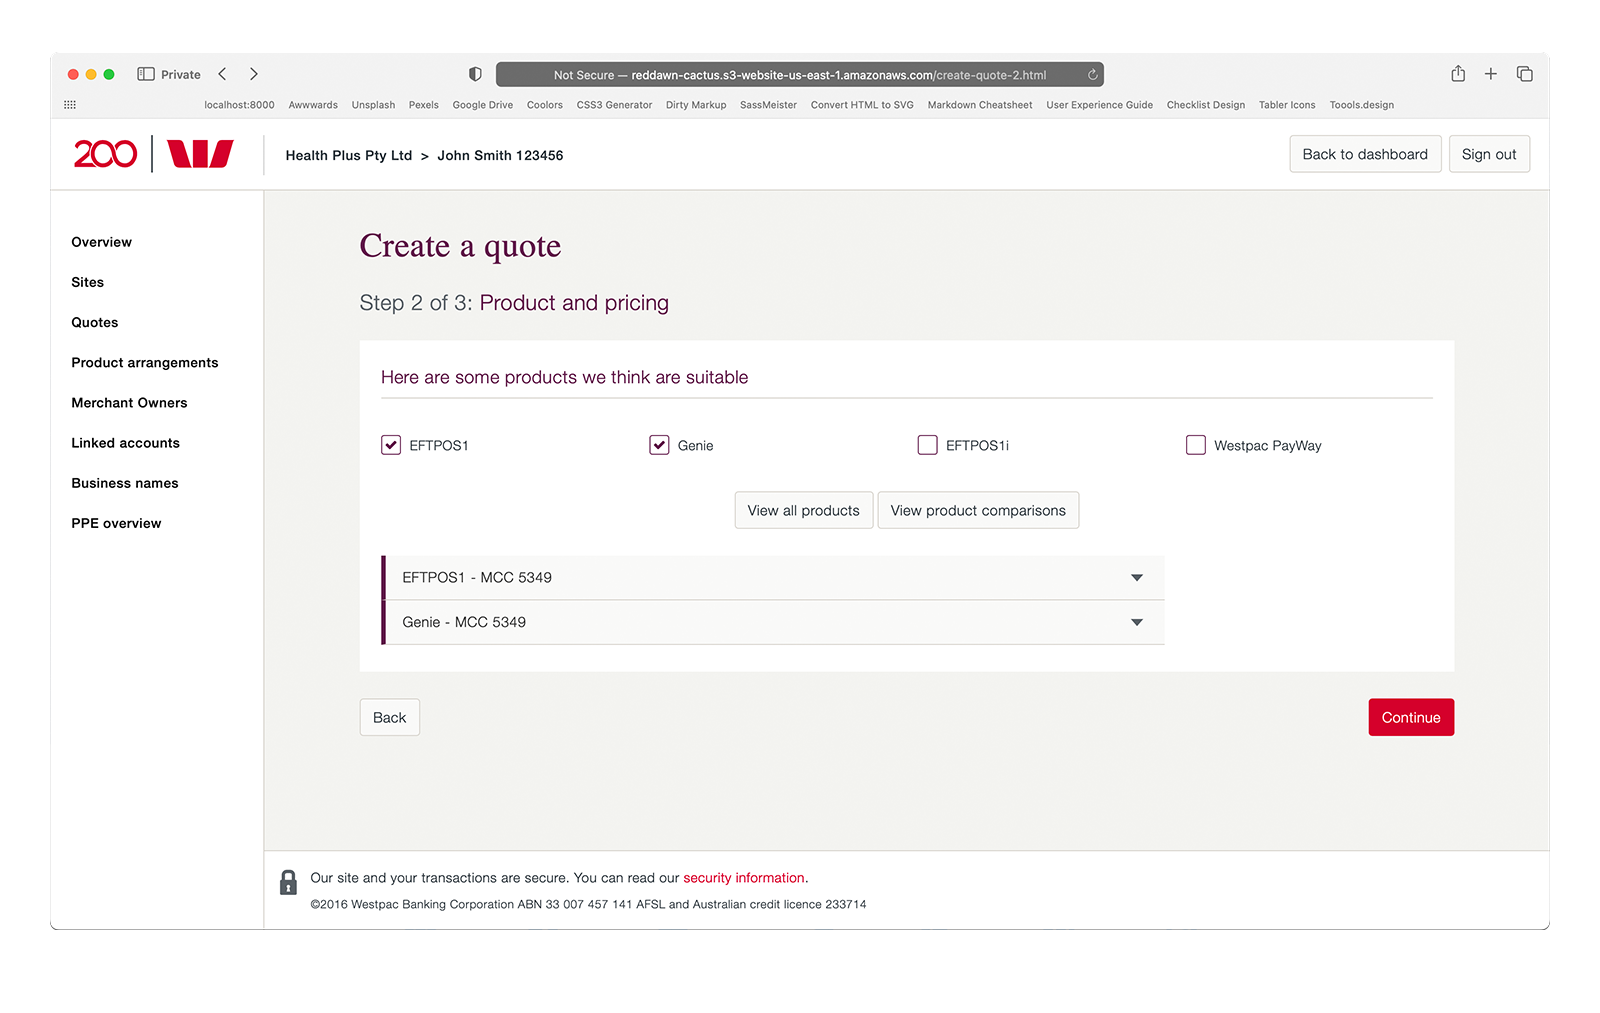Go back with the browser back arrow

coord(222,74)
